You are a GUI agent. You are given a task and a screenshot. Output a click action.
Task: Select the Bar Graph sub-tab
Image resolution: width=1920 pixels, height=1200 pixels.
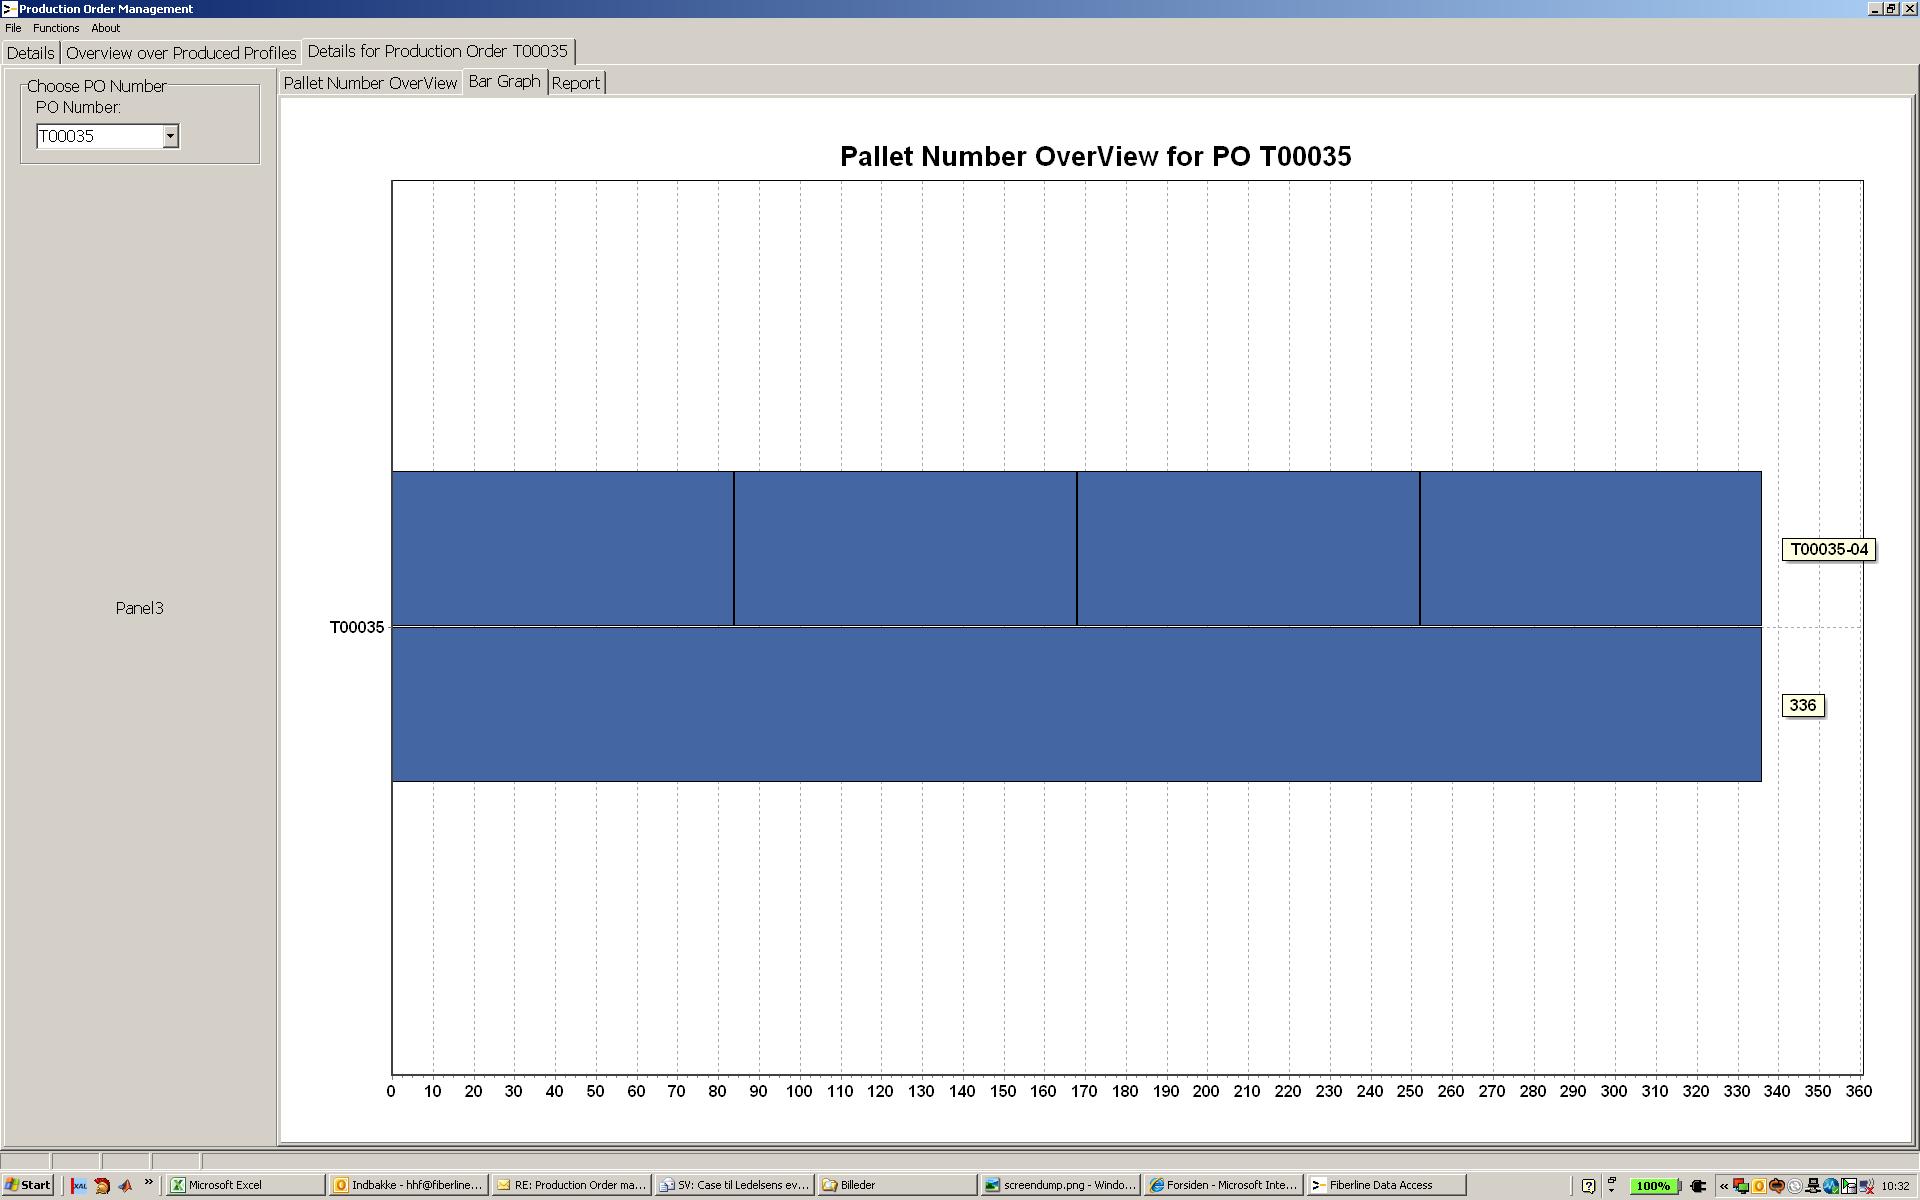(x=504, y=82)
